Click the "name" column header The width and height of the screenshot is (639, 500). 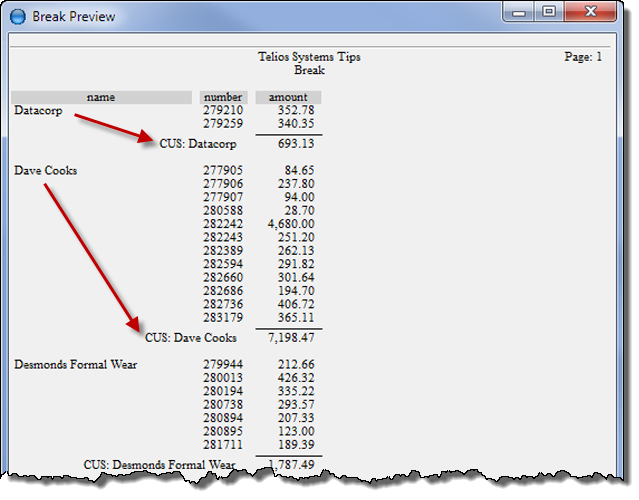[101, 97]
